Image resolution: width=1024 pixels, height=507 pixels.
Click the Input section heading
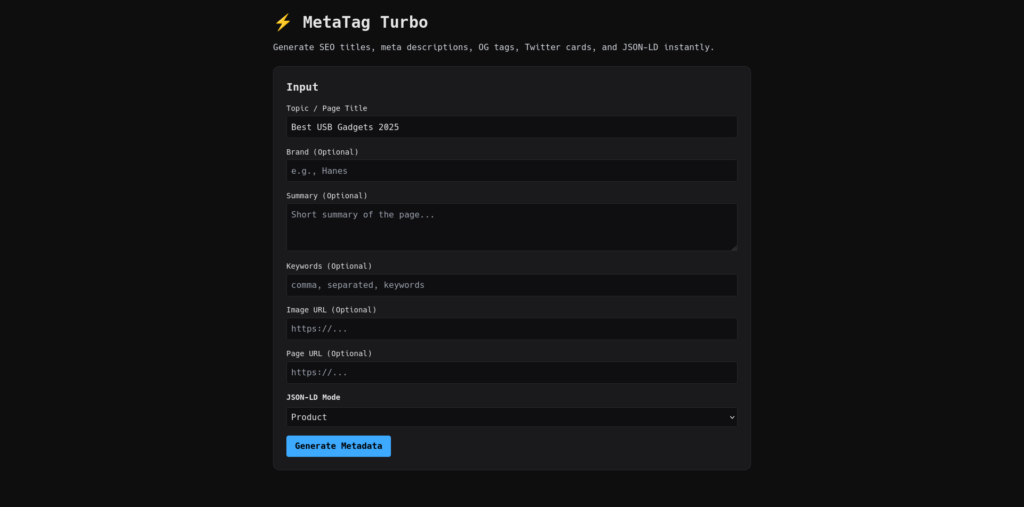point(302,87)
